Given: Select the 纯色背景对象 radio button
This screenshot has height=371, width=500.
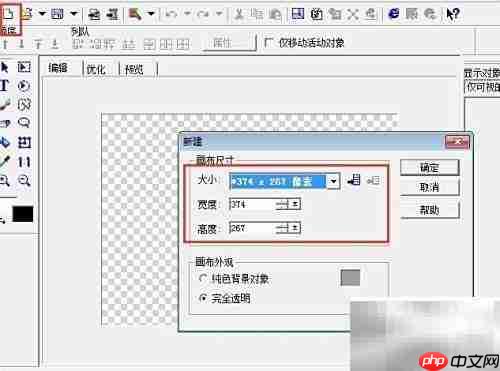Looking at the screenshot, I should [203, 278].
